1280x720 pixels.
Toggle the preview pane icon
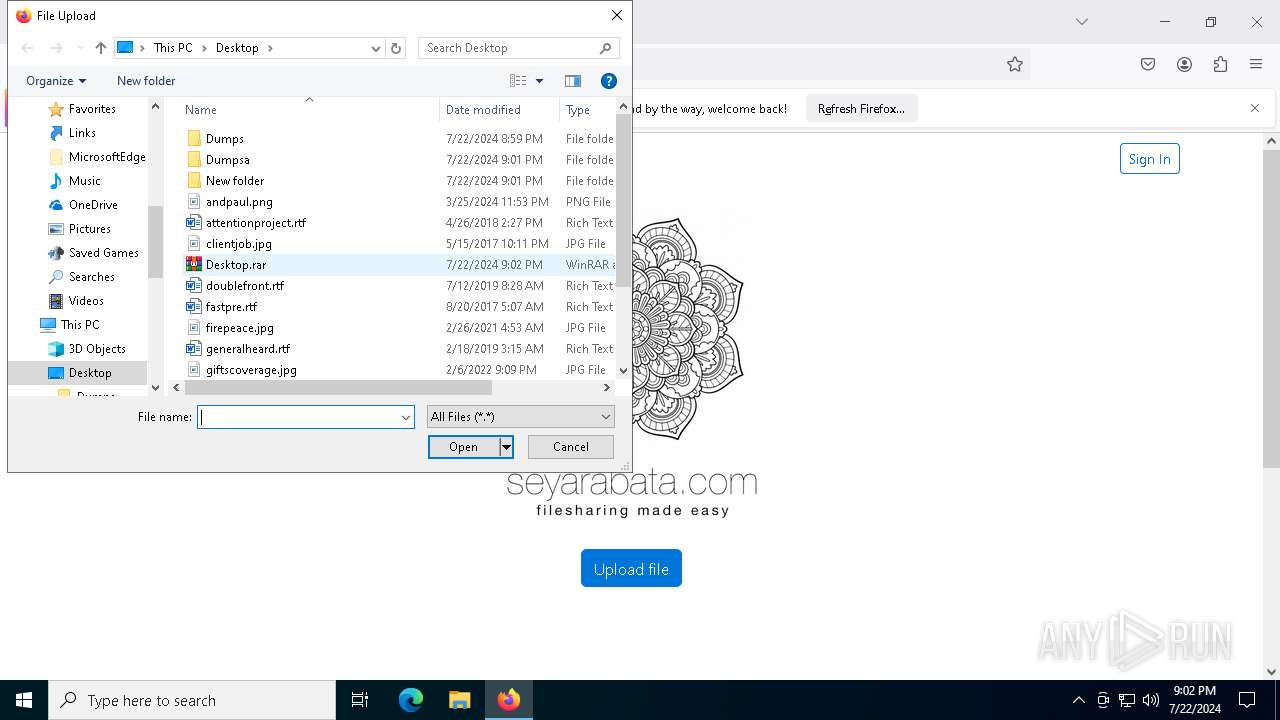pyautogui.click(x=573, y=81)
